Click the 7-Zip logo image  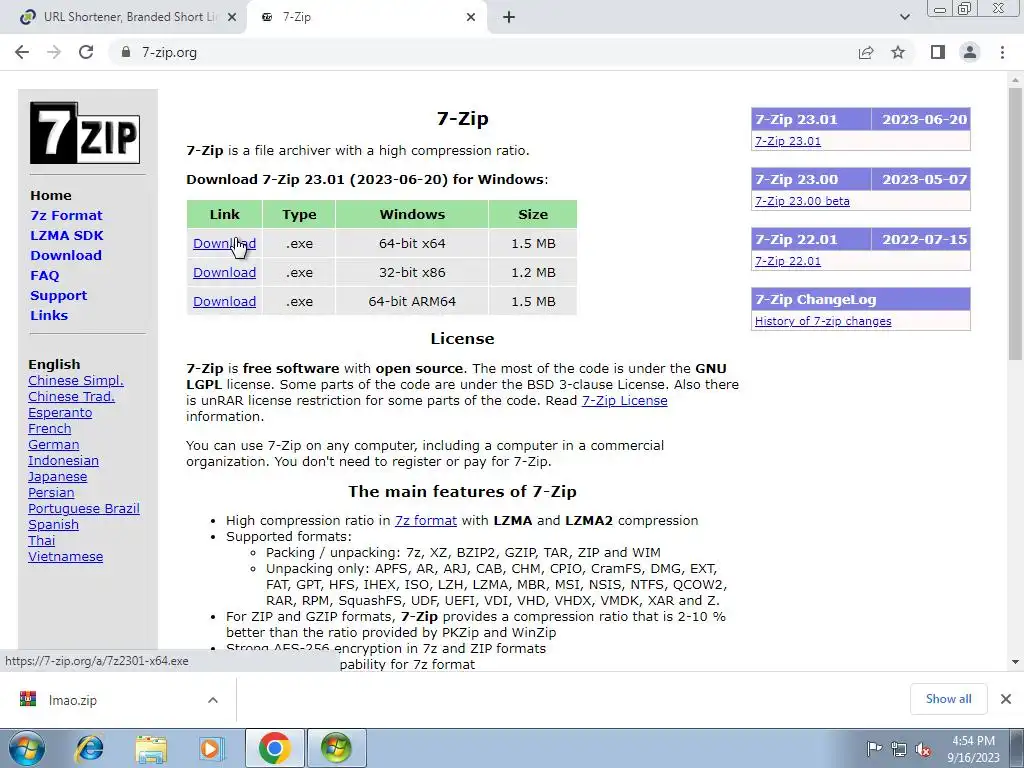[85, 133]
